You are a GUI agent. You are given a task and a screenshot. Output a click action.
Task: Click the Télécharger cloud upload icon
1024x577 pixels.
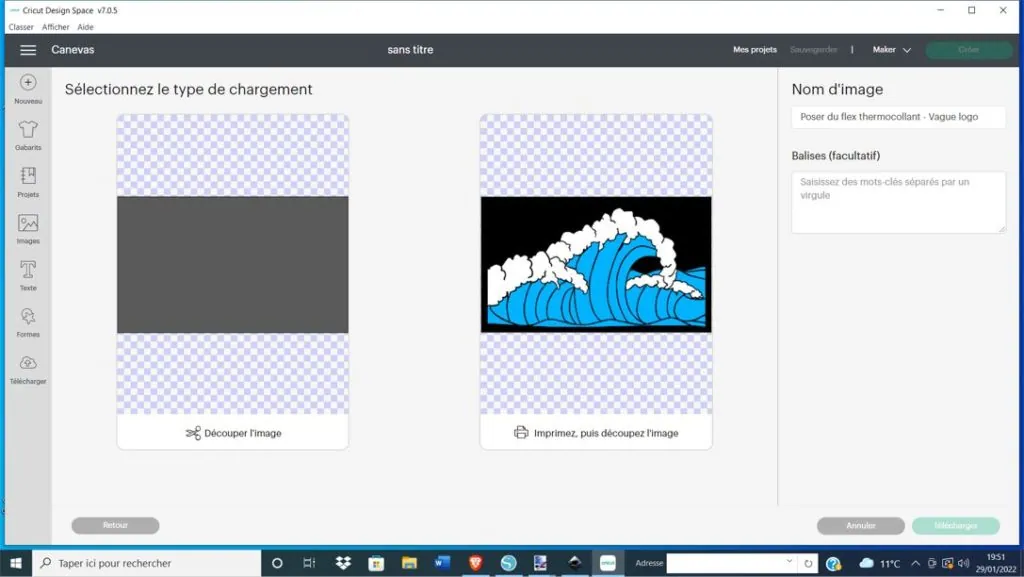pos(28,364)
